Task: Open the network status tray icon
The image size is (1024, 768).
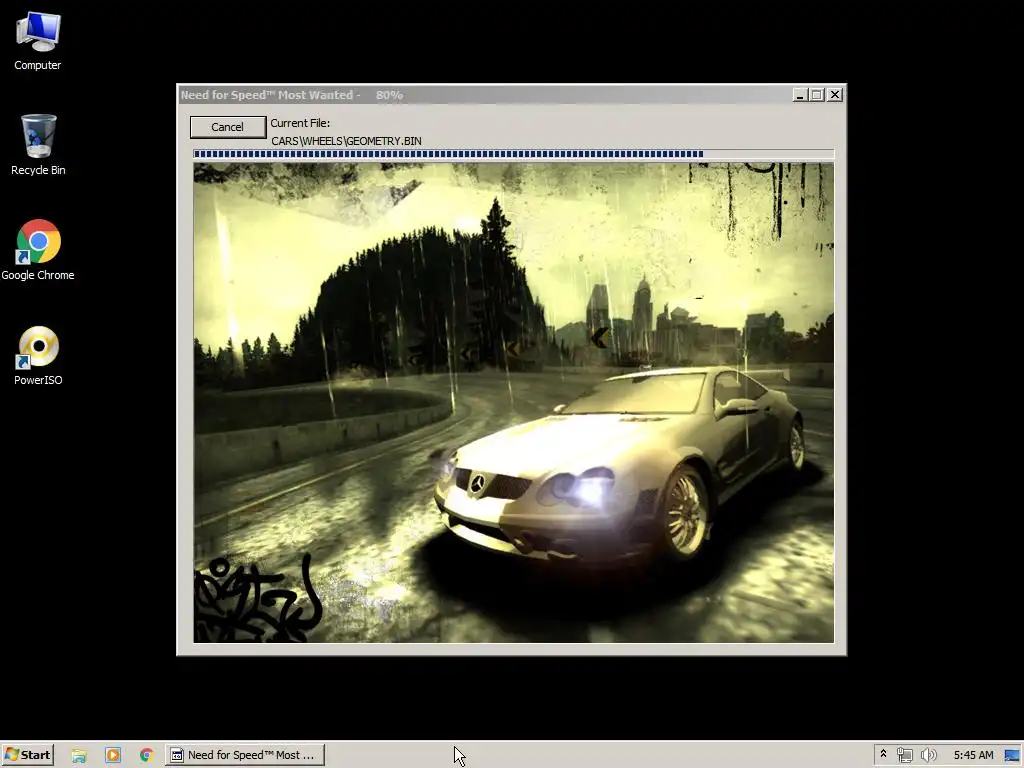Action: point(904,755)
